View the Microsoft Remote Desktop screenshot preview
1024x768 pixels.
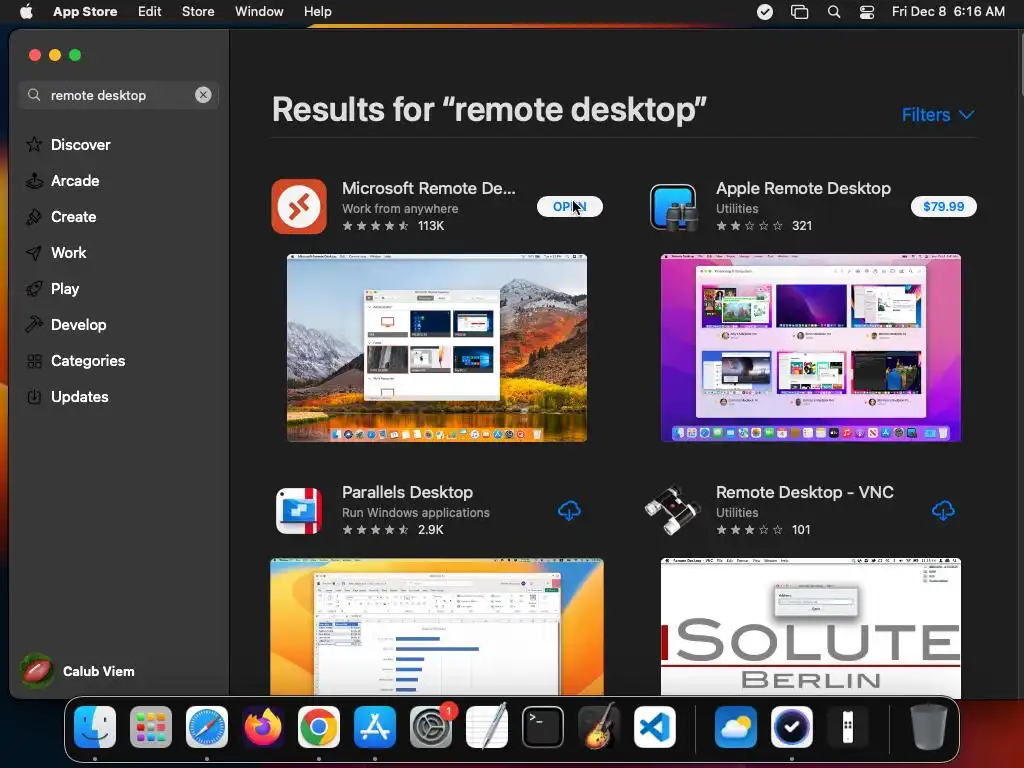[437, 348]
